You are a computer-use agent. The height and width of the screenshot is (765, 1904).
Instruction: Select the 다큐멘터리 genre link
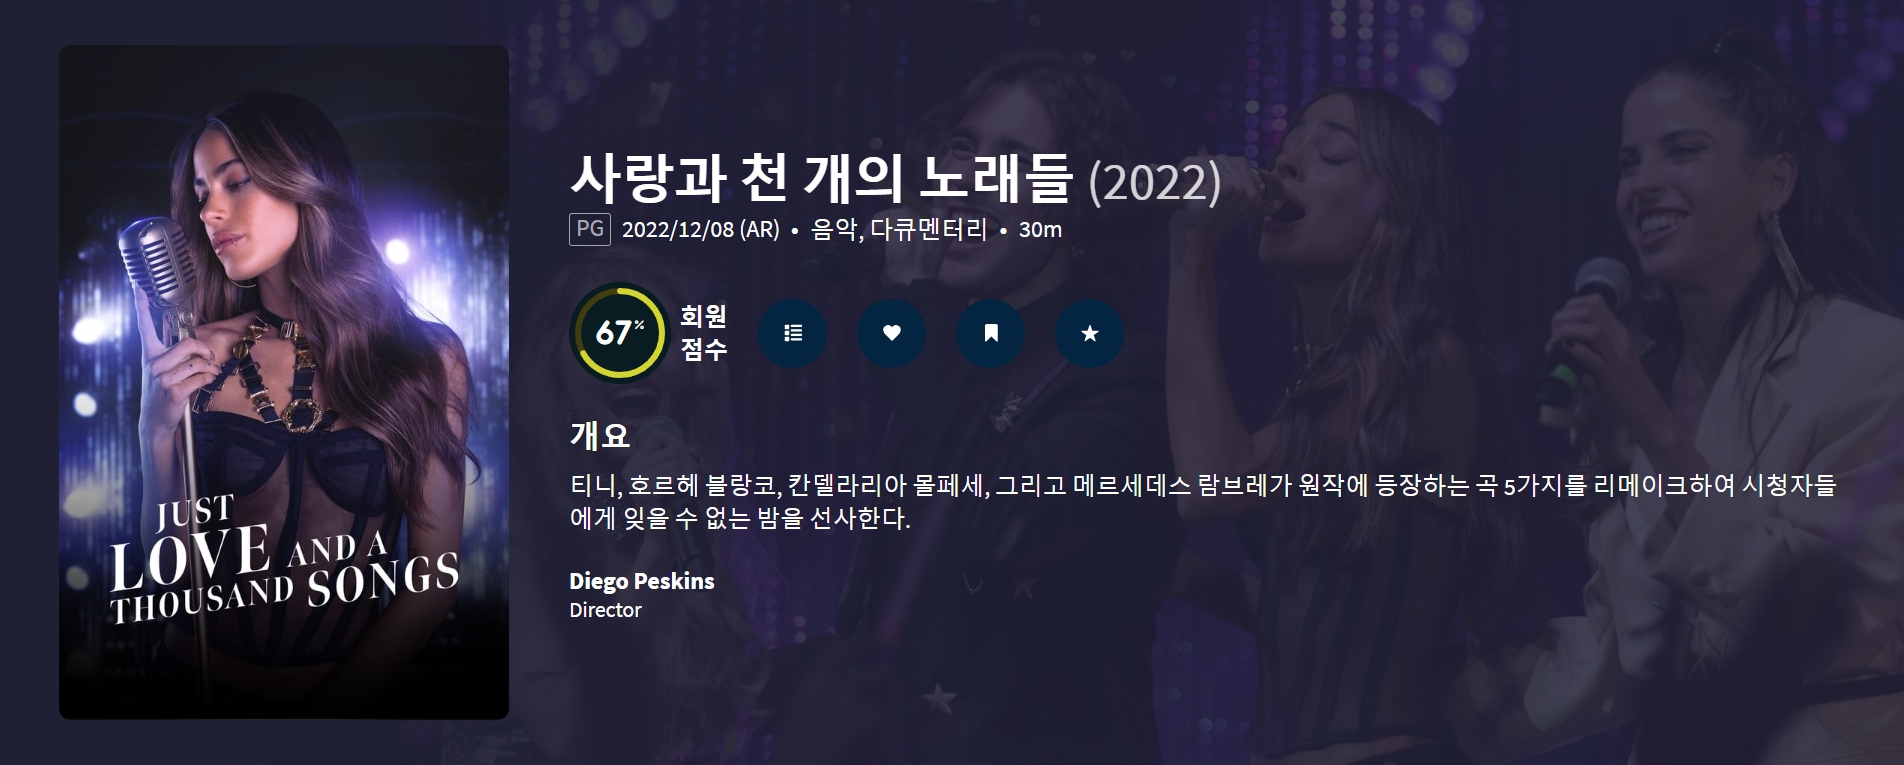(x=929, y=229)
